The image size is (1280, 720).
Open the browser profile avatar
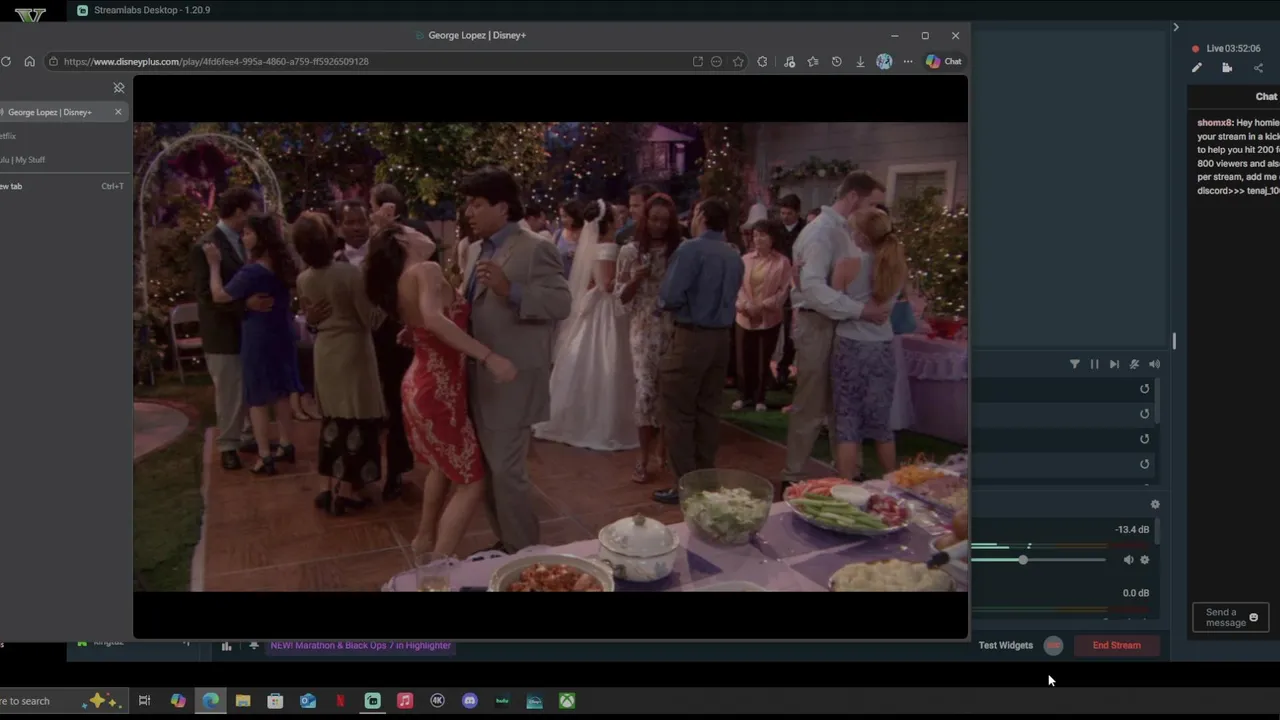[884, 61]
